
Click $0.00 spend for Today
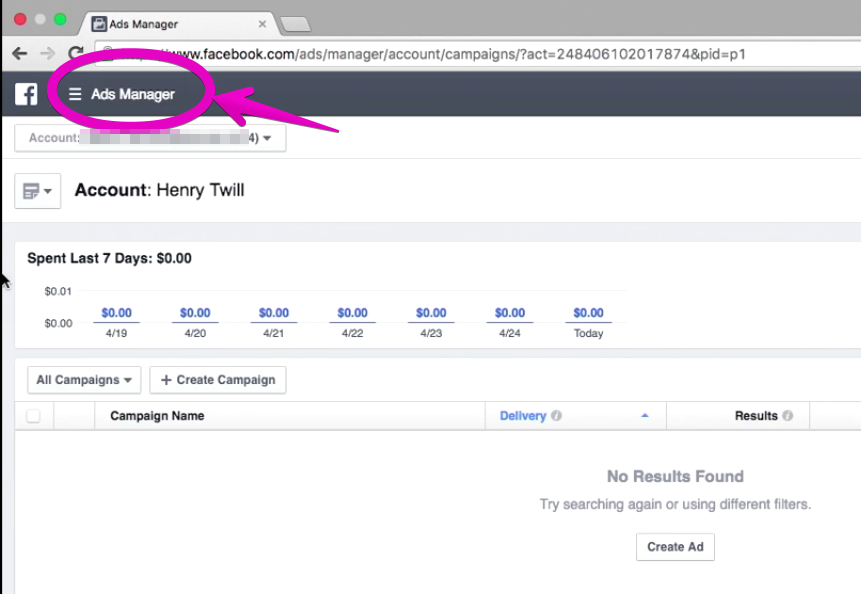(589, 313)
